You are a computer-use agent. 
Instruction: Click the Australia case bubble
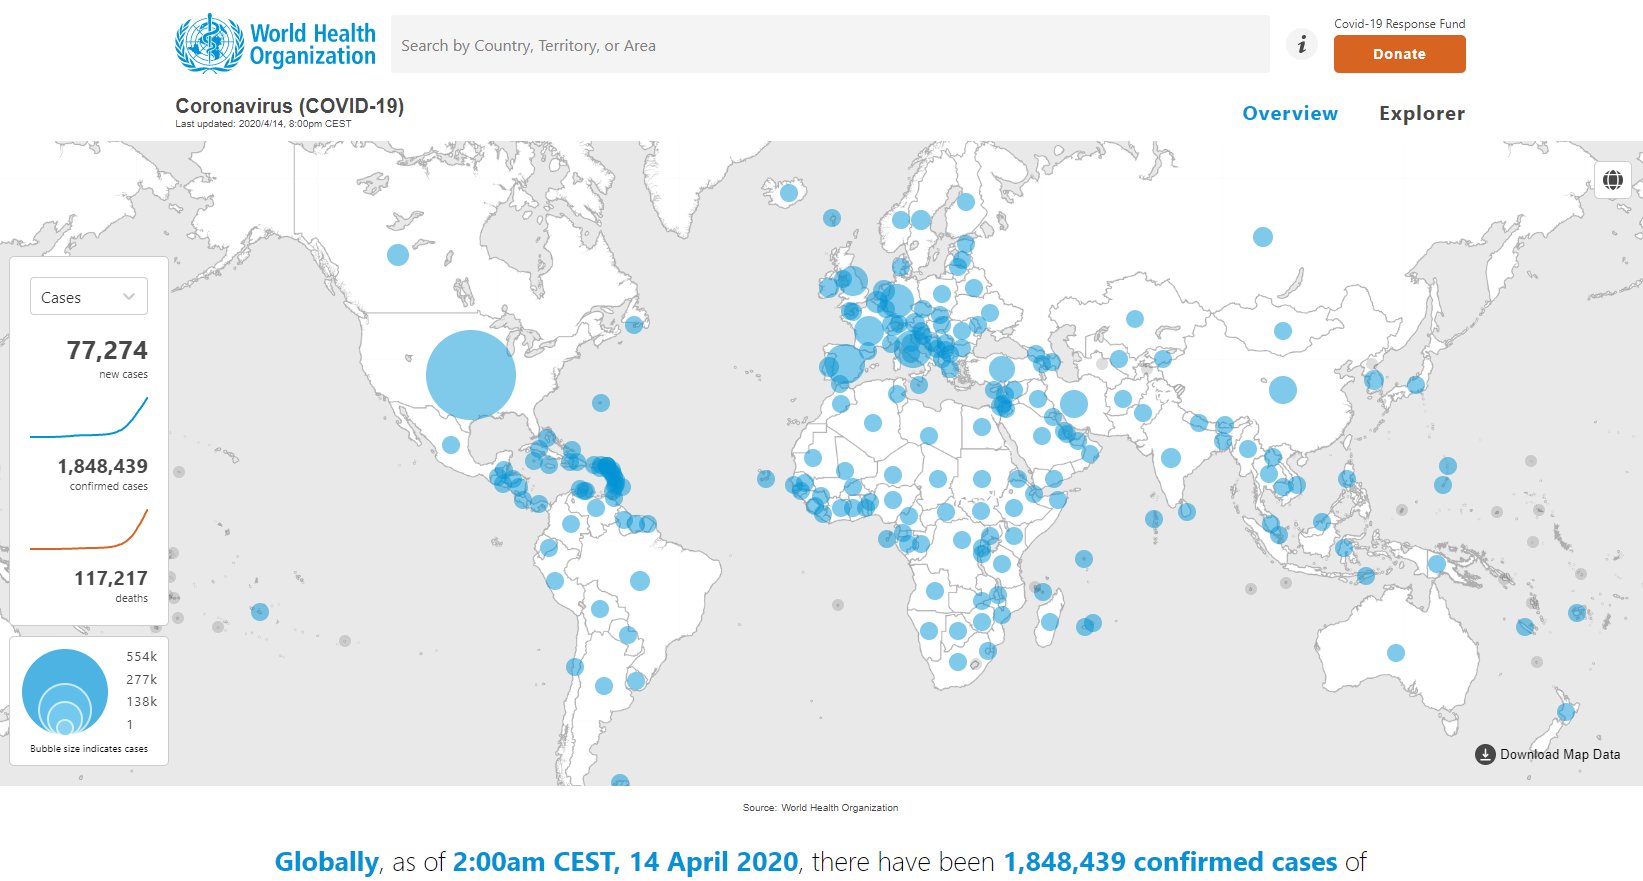pos(1396,653)
